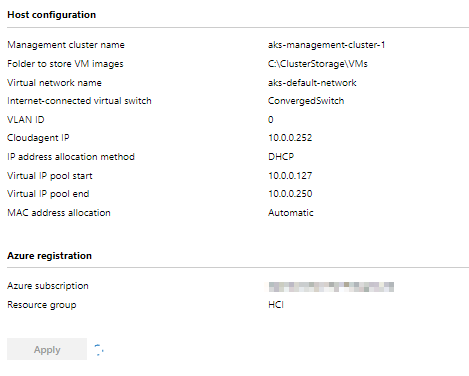Click the C:\ClusterStorage\VMs folder path

point(318,64)
